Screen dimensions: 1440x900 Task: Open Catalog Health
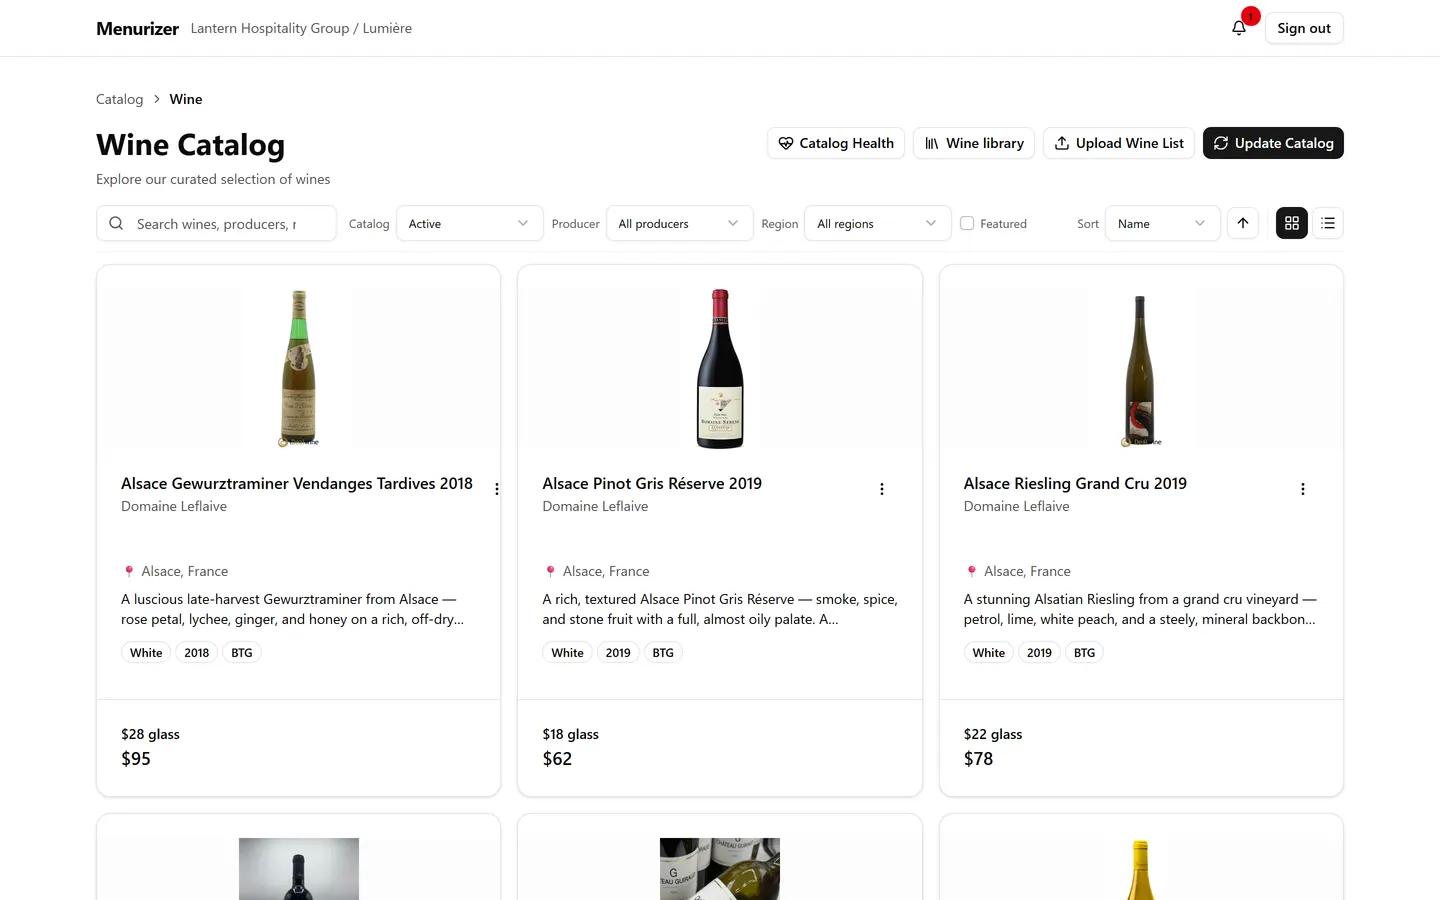tap(836, 143)
